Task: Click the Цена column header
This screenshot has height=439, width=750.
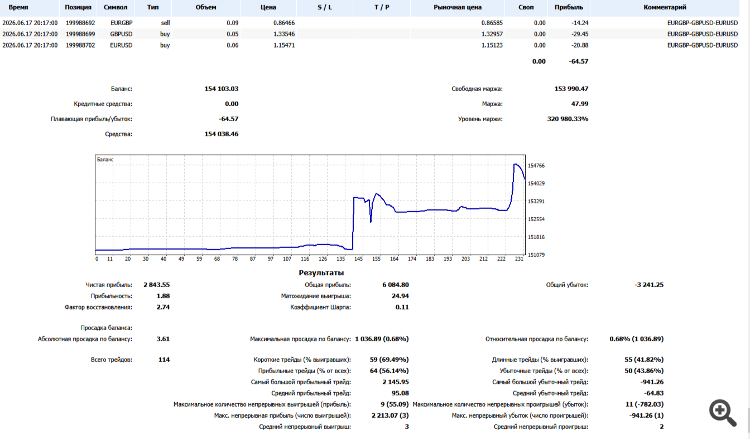Action: point(268,8)
